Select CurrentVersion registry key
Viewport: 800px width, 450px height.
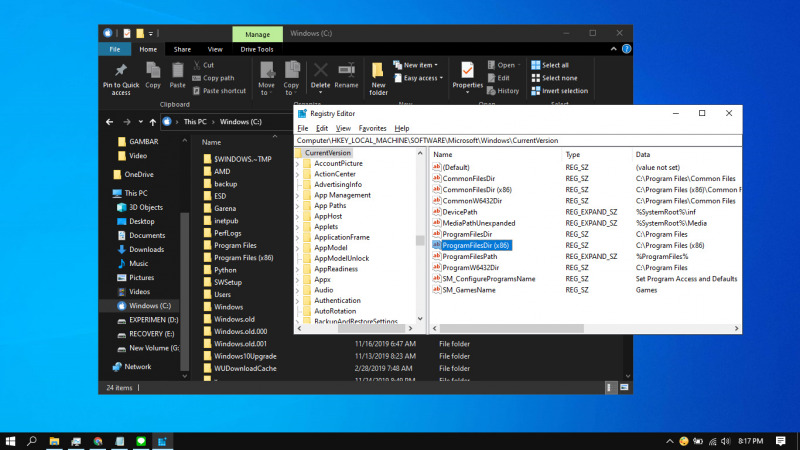(327, 153)
